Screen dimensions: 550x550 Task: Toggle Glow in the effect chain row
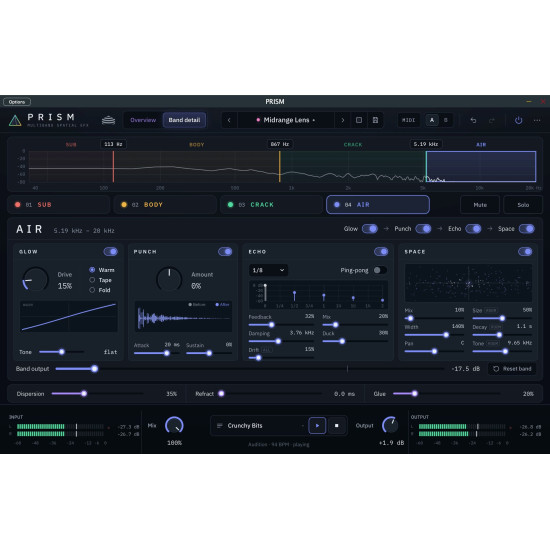click(370, 229)
